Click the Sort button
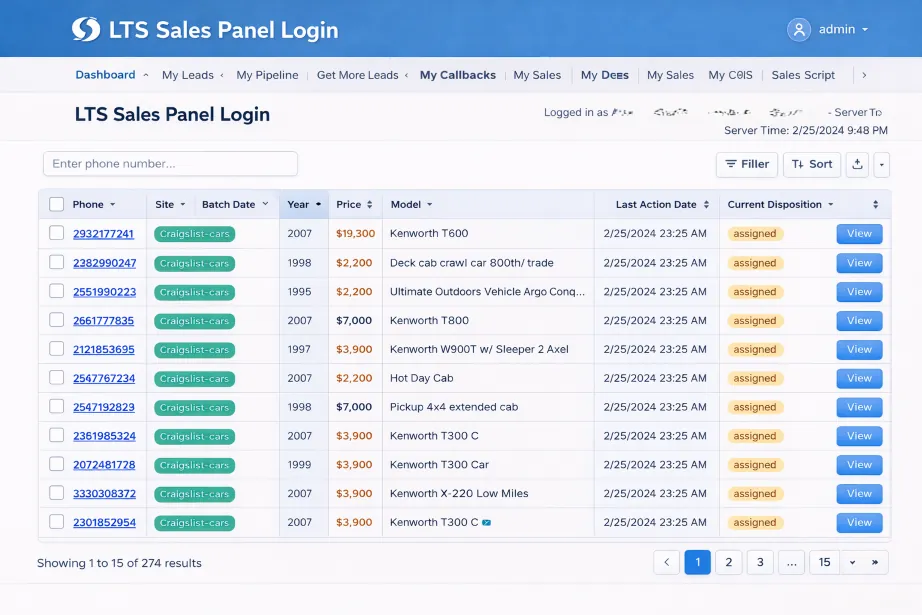The height and width of the screenshot is (615, 922). 812,165
